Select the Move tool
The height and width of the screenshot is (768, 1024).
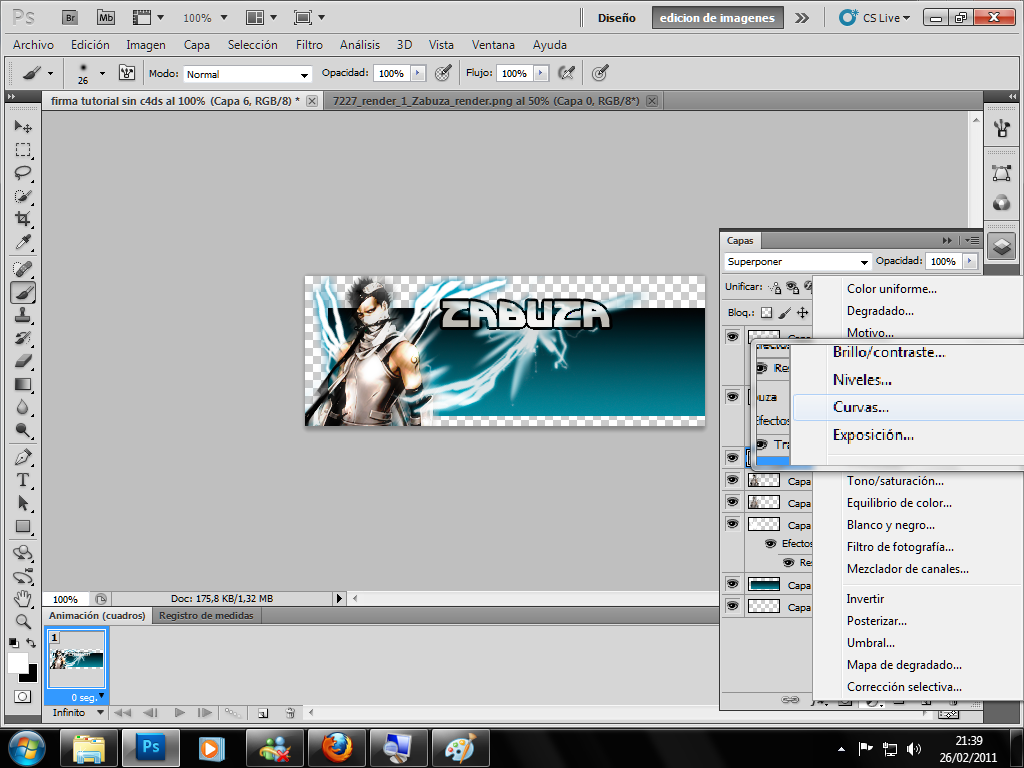pos(23,126)
